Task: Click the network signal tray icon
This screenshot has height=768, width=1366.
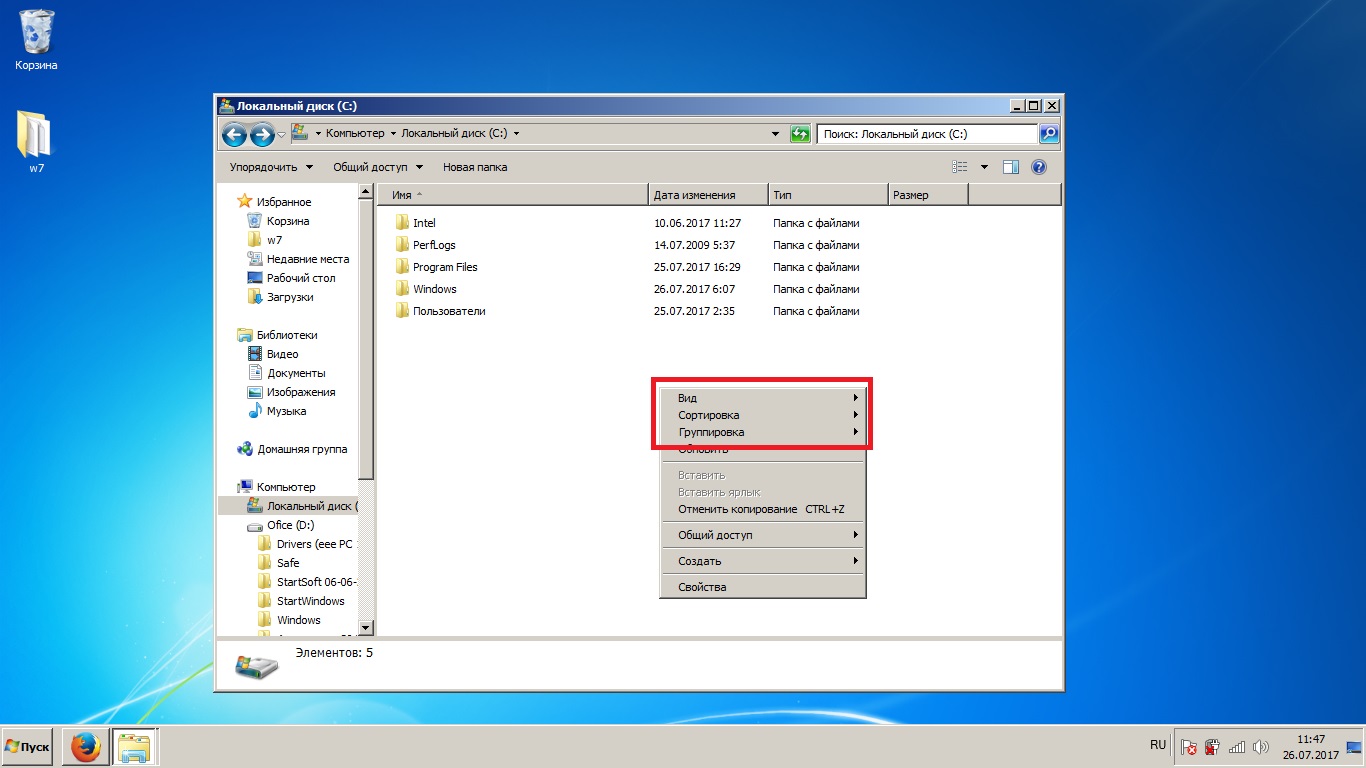Action: coord(1237,747)
